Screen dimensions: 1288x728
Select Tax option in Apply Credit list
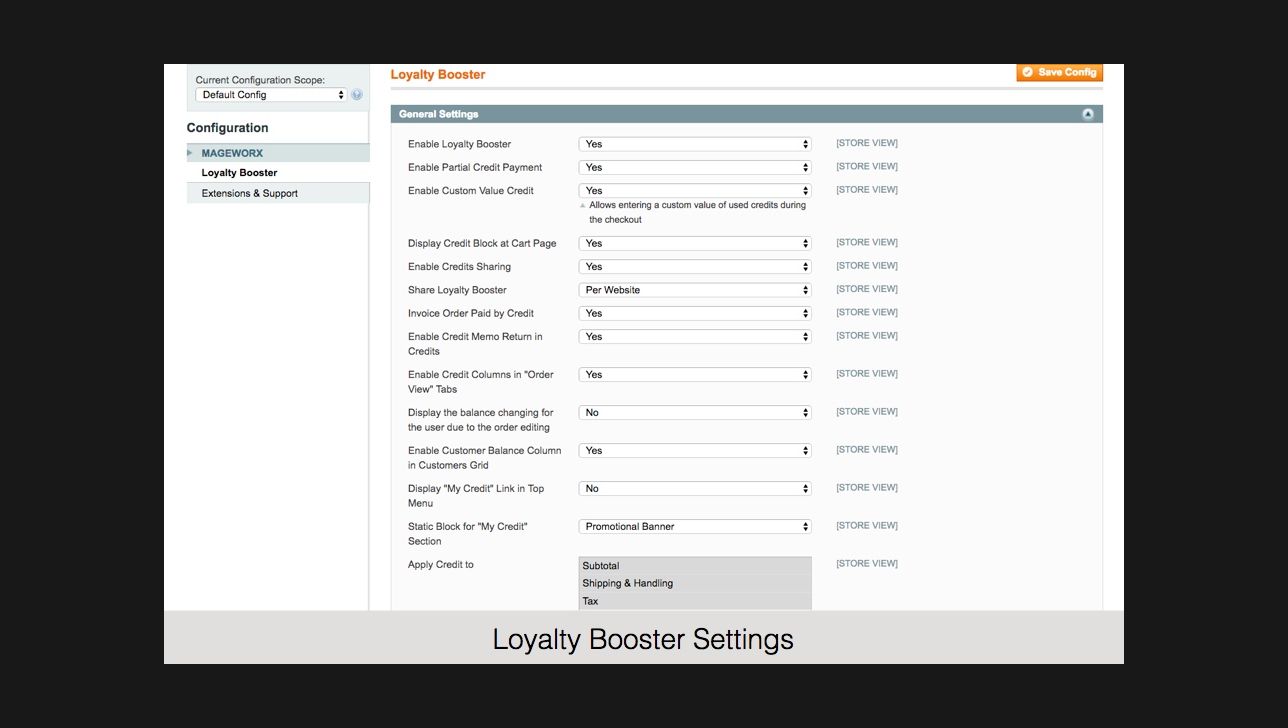click(x=695, y=601)
